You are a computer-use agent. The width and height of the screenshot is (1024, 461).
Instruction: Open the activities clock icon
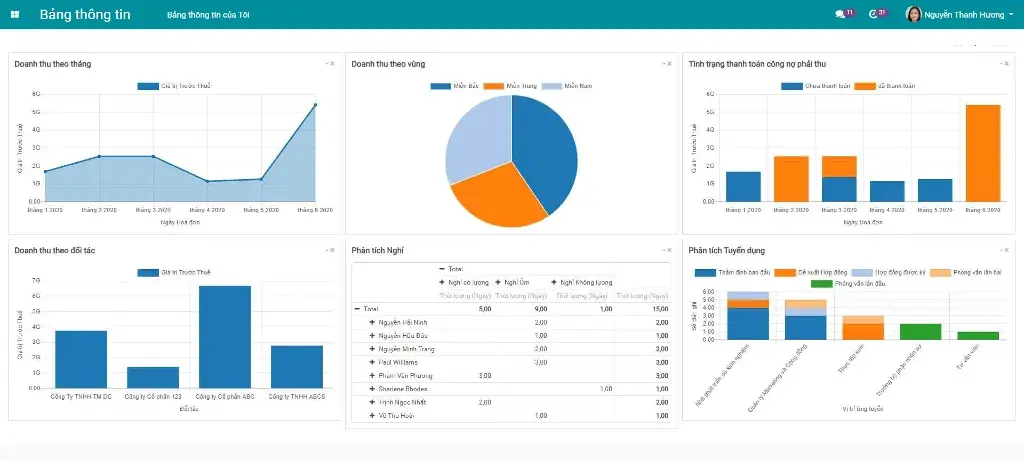[874, 15]
